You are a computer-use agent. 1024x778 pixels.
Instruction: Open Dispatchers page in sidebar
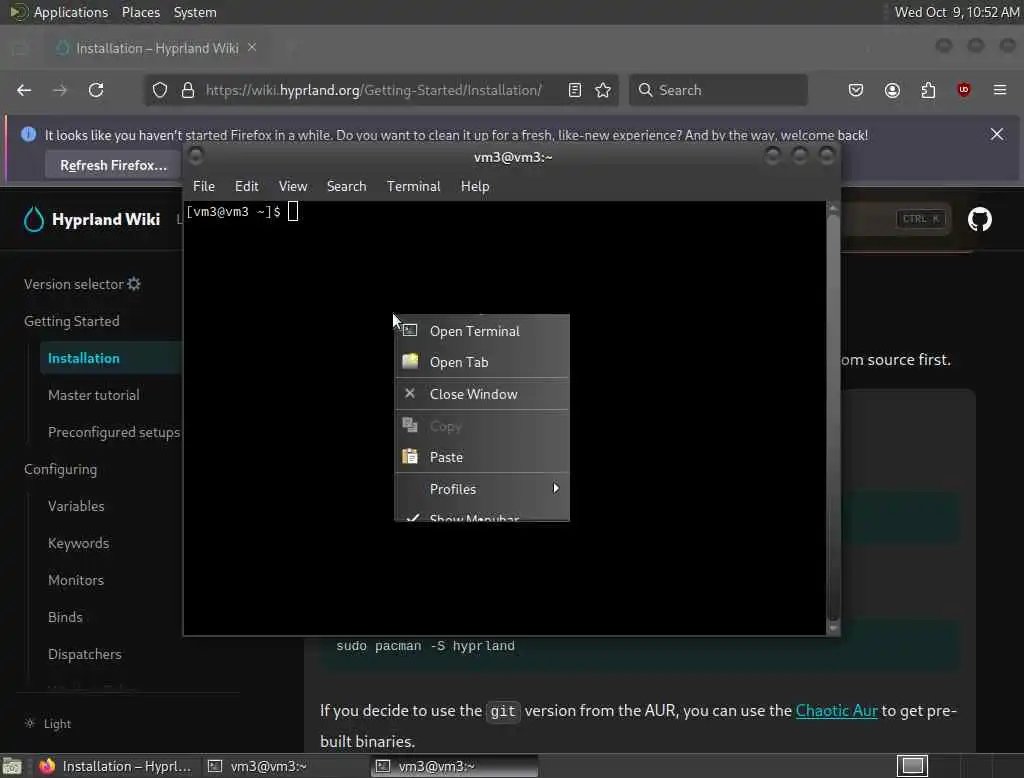click(x=85, y=654)
